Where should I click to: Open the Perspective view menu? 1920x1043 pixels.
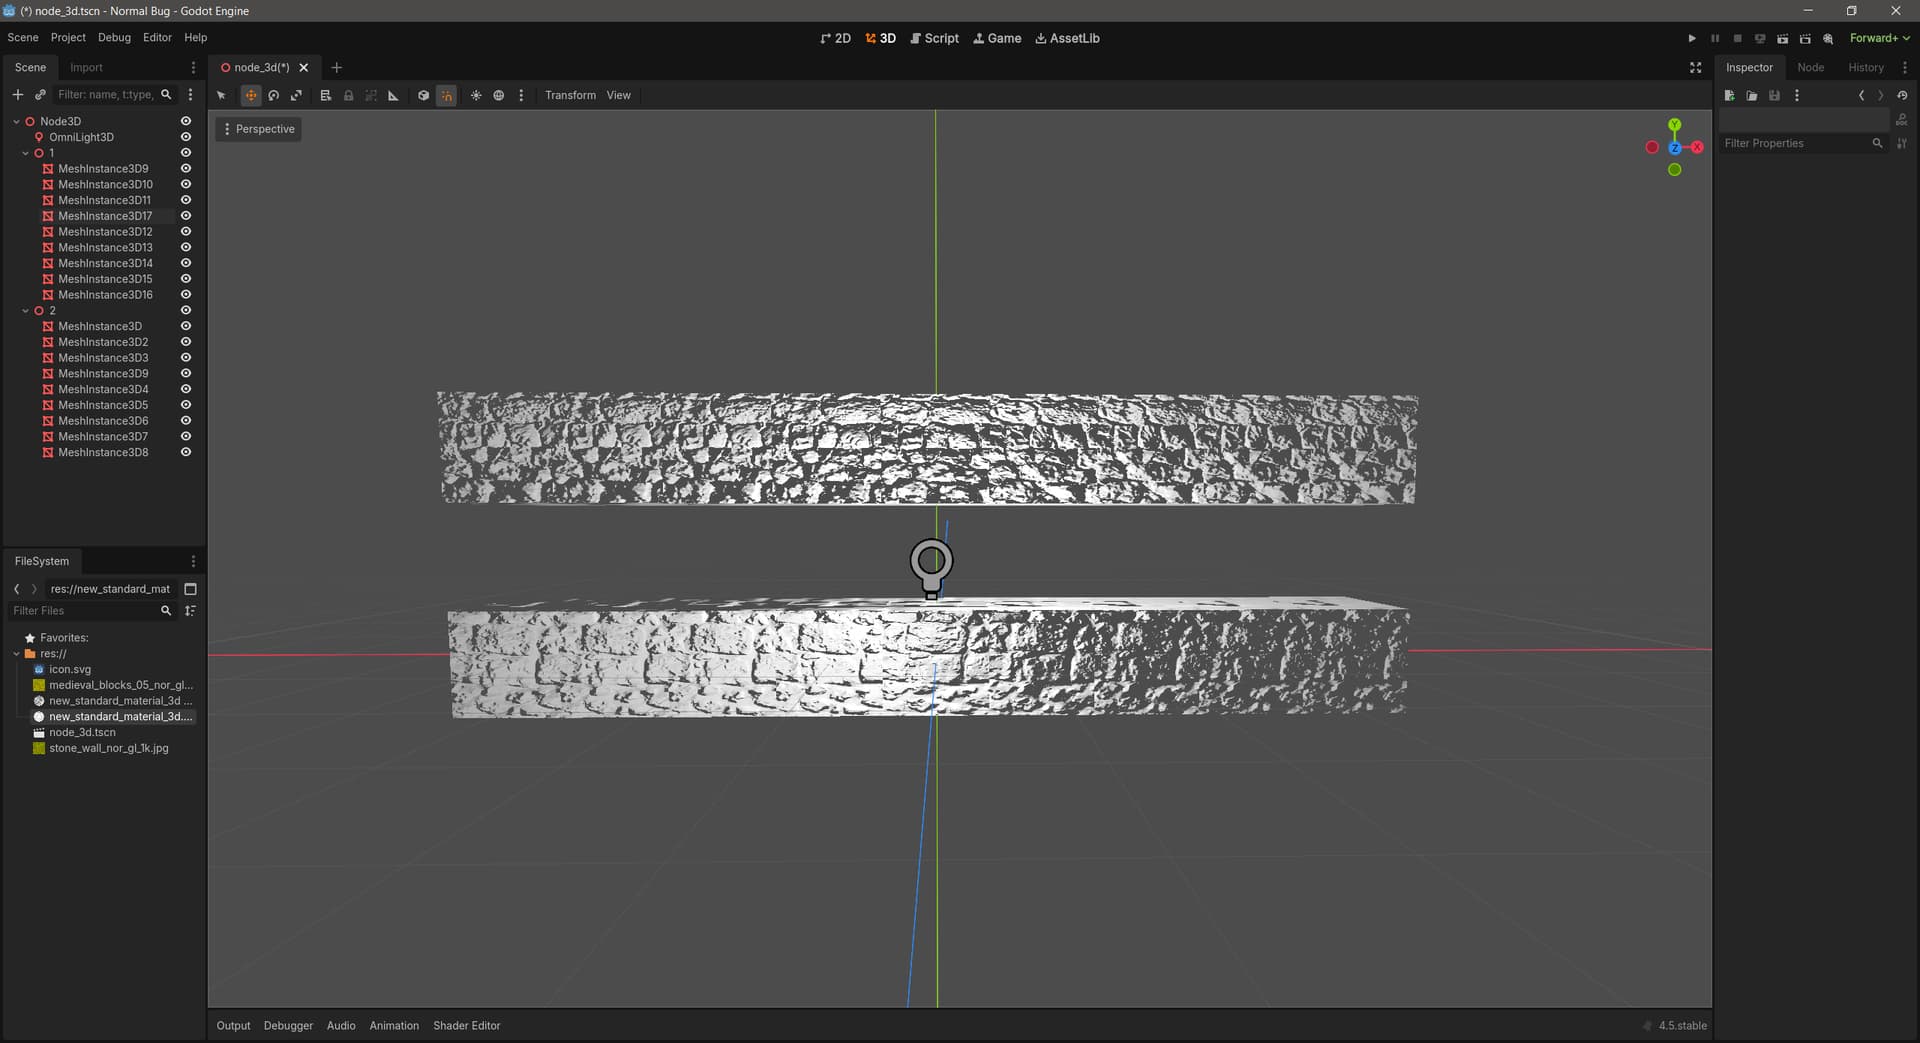tap(258, 129)
